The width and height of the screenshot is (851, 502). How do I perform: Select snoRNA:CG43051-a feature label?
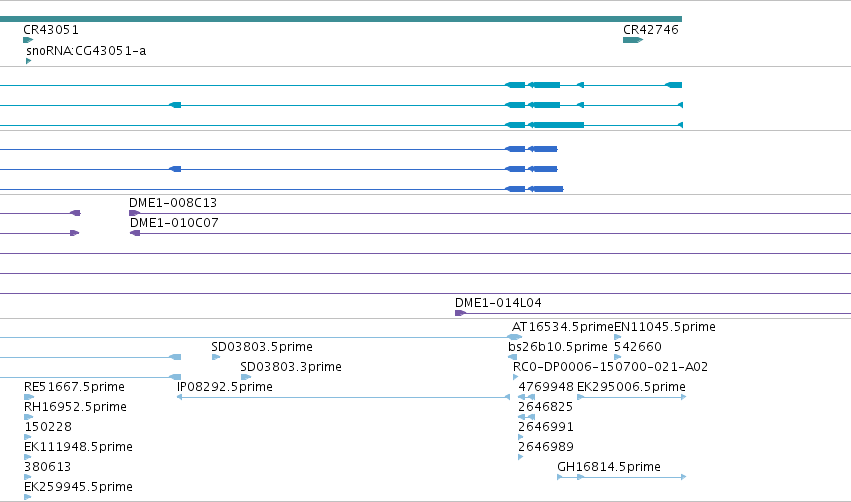(86, 51)
